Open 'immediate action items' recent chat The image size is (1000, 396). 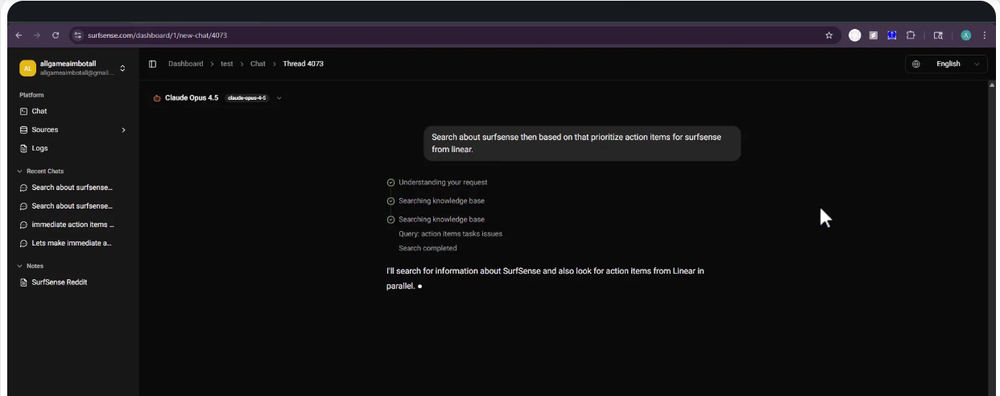tap(73, 224)
